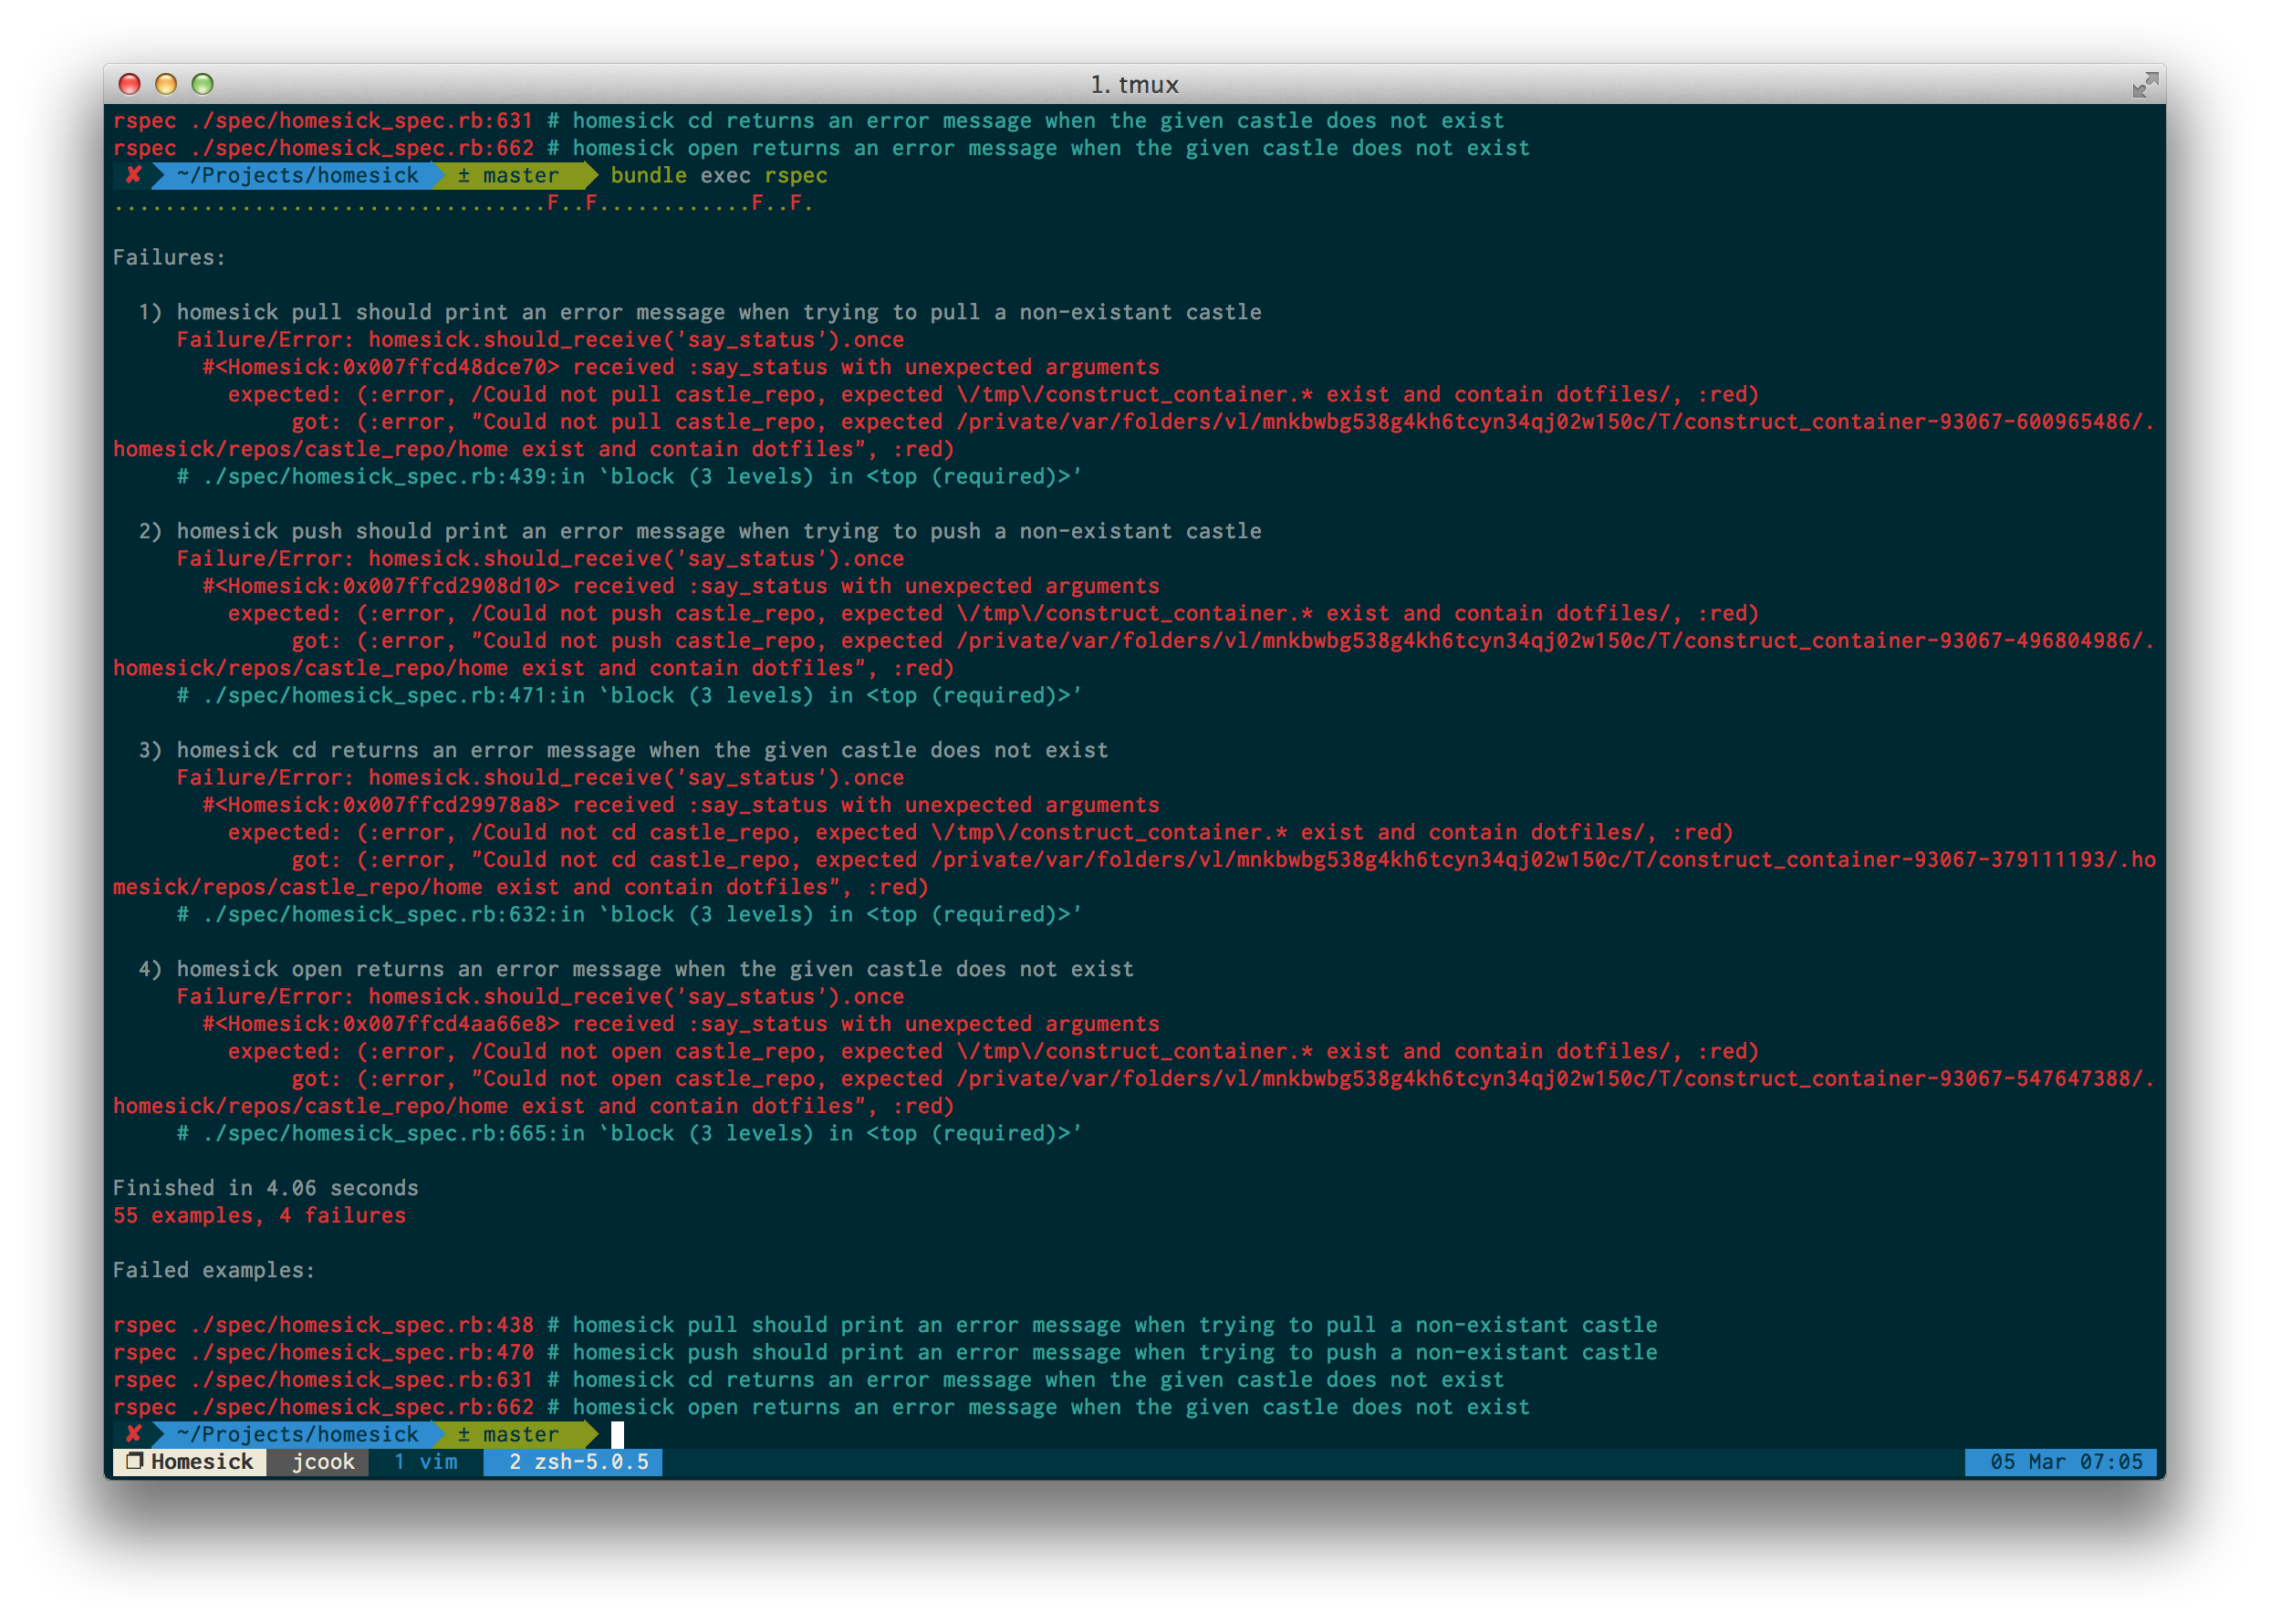Click the 'Failed examples:' heading
2270x1624 pixels.
click(x=213, y=1270)
